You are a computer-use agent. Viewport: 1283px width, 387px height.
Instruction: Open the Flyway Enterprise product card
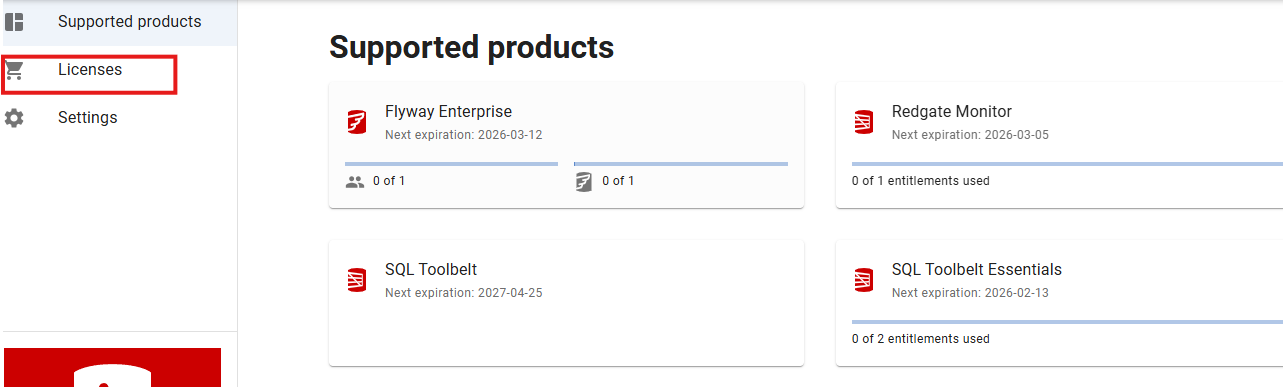coord(566,145)
